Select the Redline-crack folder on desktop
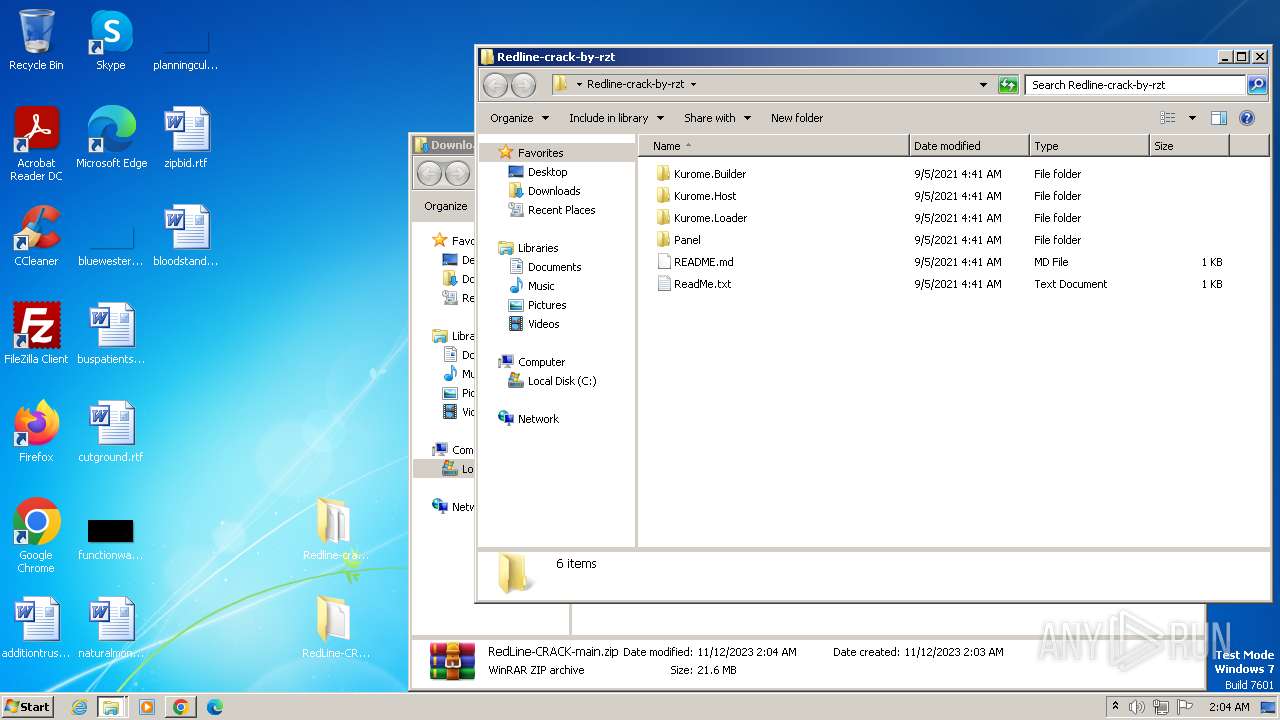The image size is (1280, 720). click(335, 530)
